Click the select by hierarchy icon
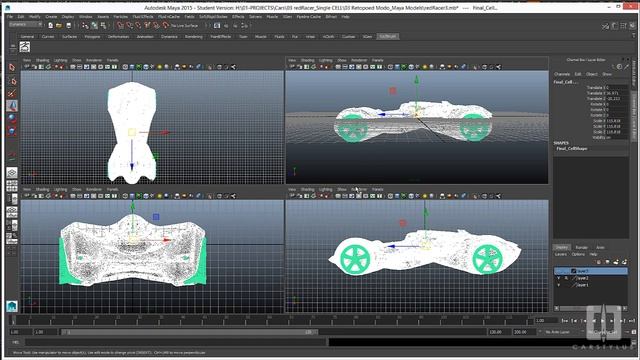 tap(85, 25)
